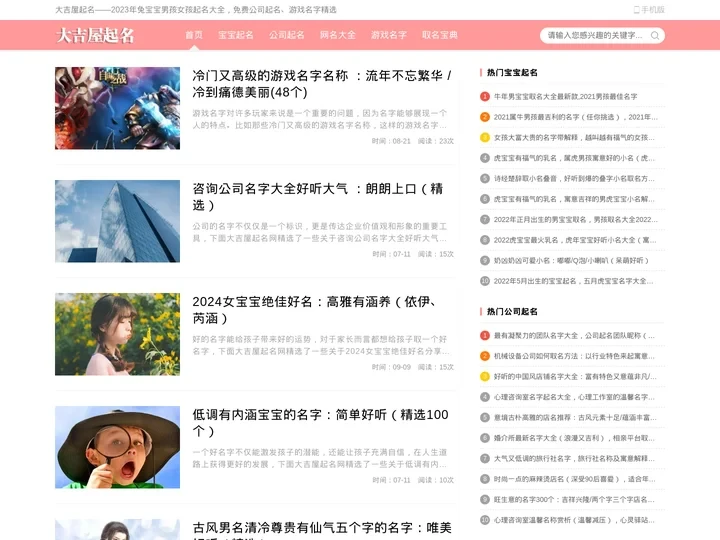Image resolution: width=720 pixels, height=540 pixels.
Task: Open company item 旺生意的名字300个
Action: pos(574,500)
